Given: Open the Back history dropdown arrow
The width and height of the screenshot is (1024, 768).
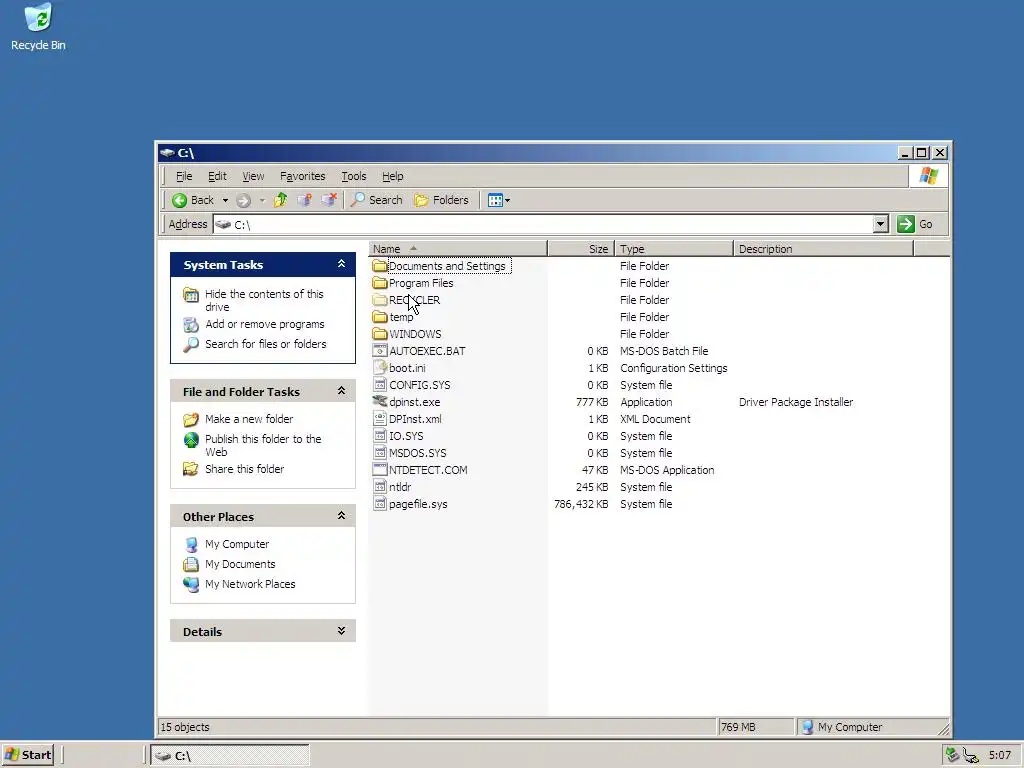Looking at the screenshot, I should [x=225, y=200].
